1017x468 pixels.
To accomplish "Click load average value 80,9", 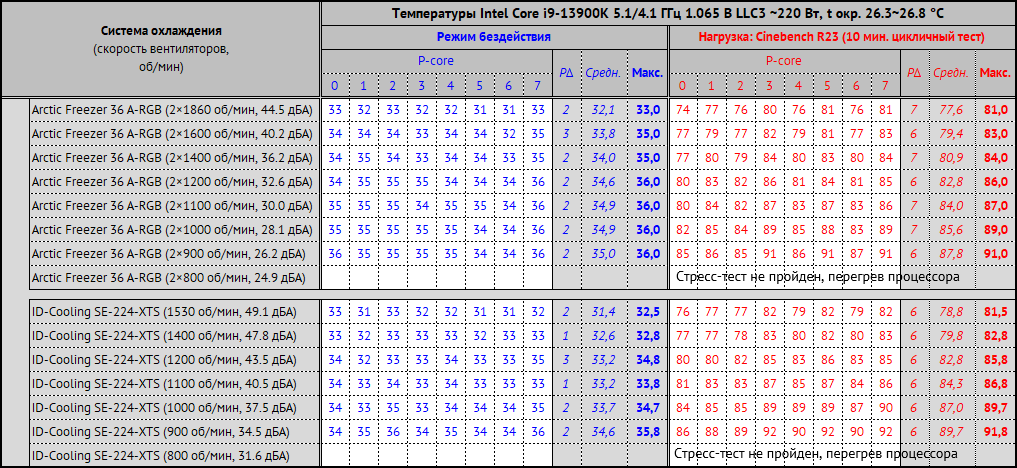I will click(x=951, y=158).
